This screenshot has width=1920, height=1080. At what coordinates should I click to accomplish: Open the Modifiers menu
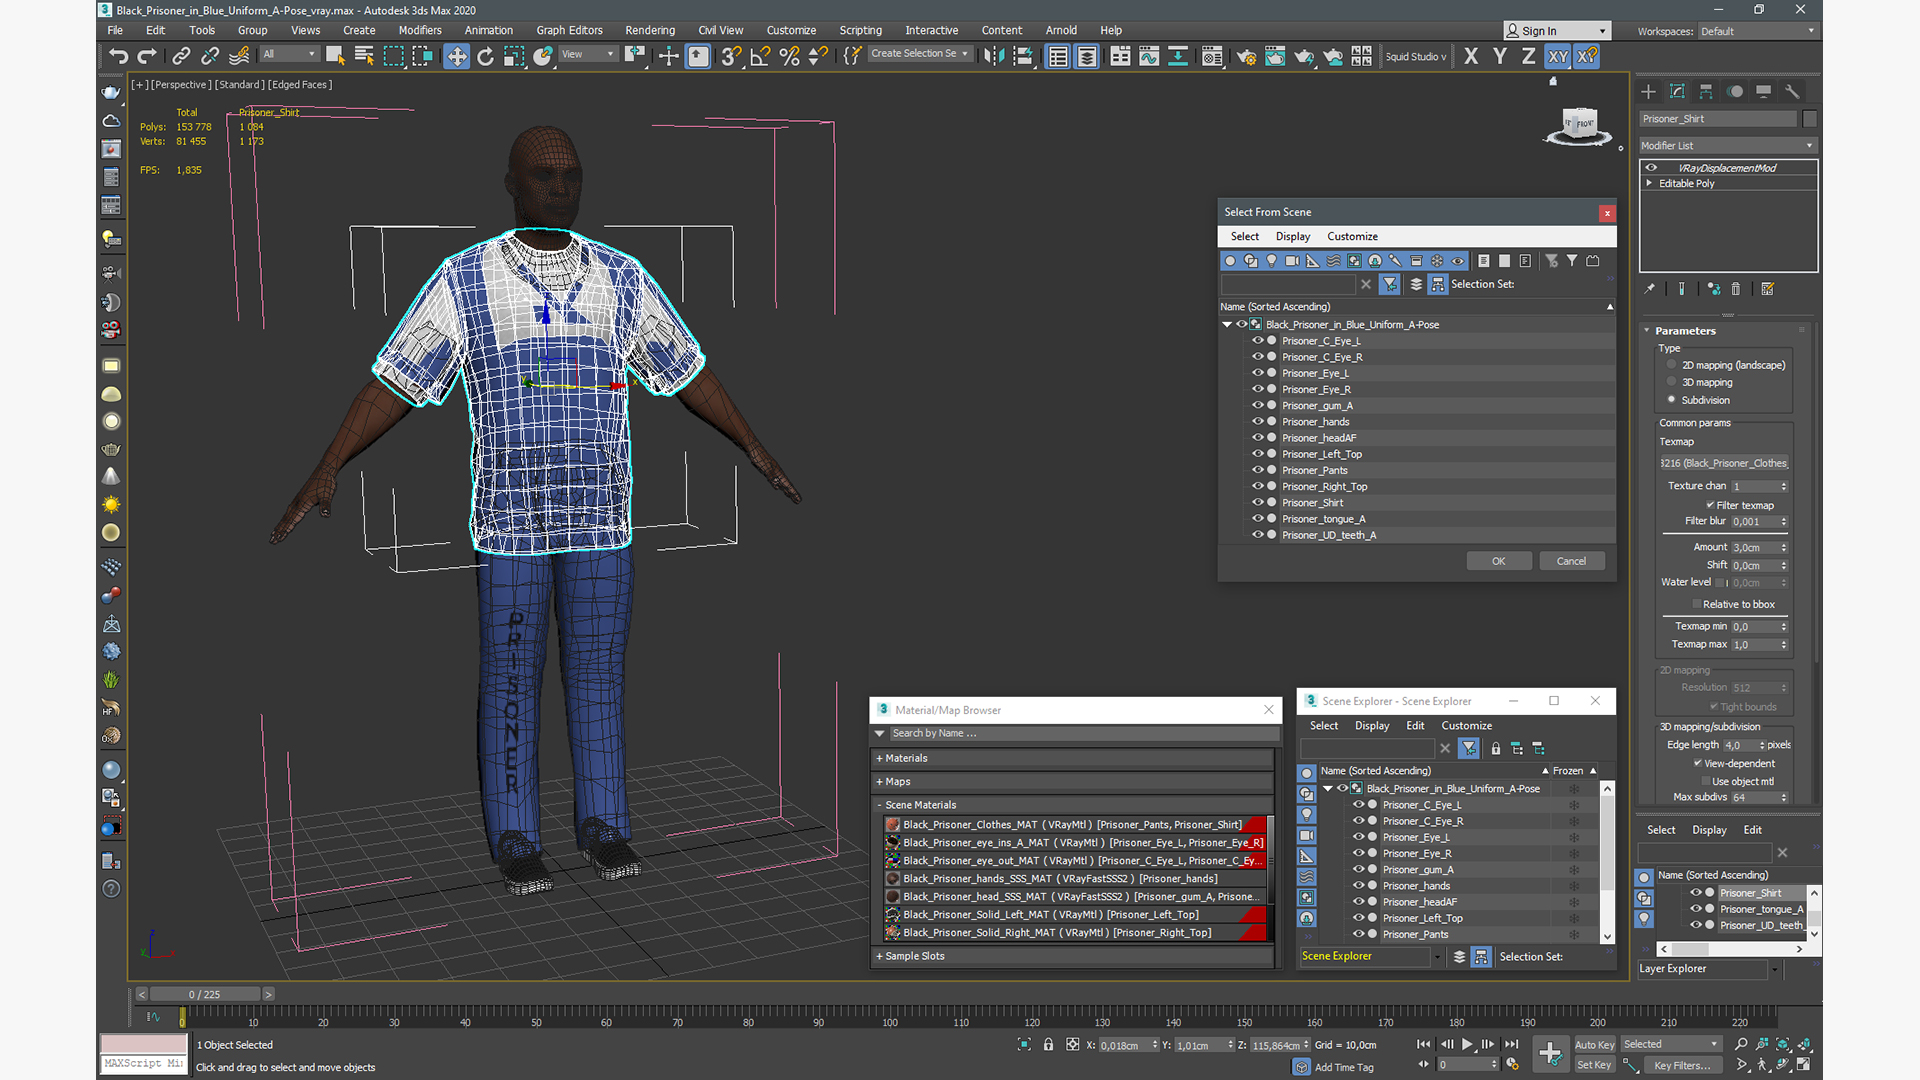pos(419,30)
